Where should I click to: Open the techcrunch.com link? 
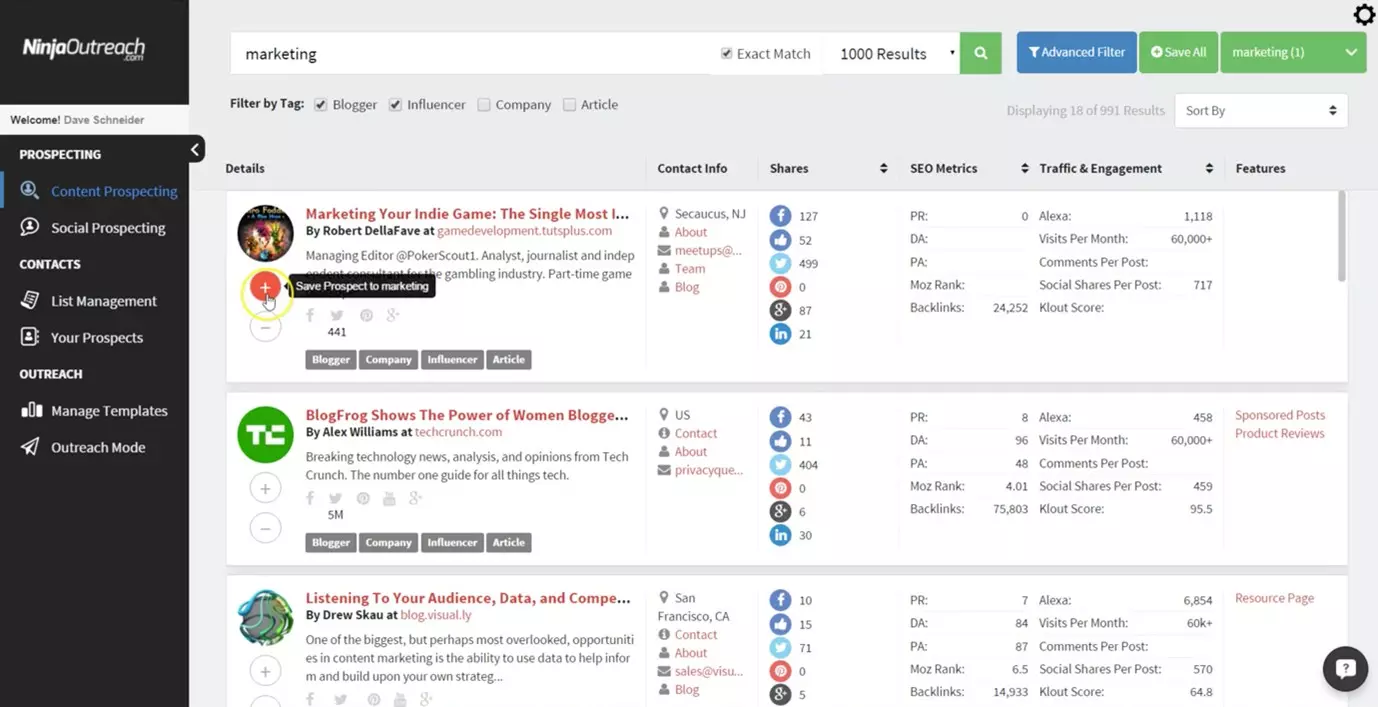coord(458,432)
